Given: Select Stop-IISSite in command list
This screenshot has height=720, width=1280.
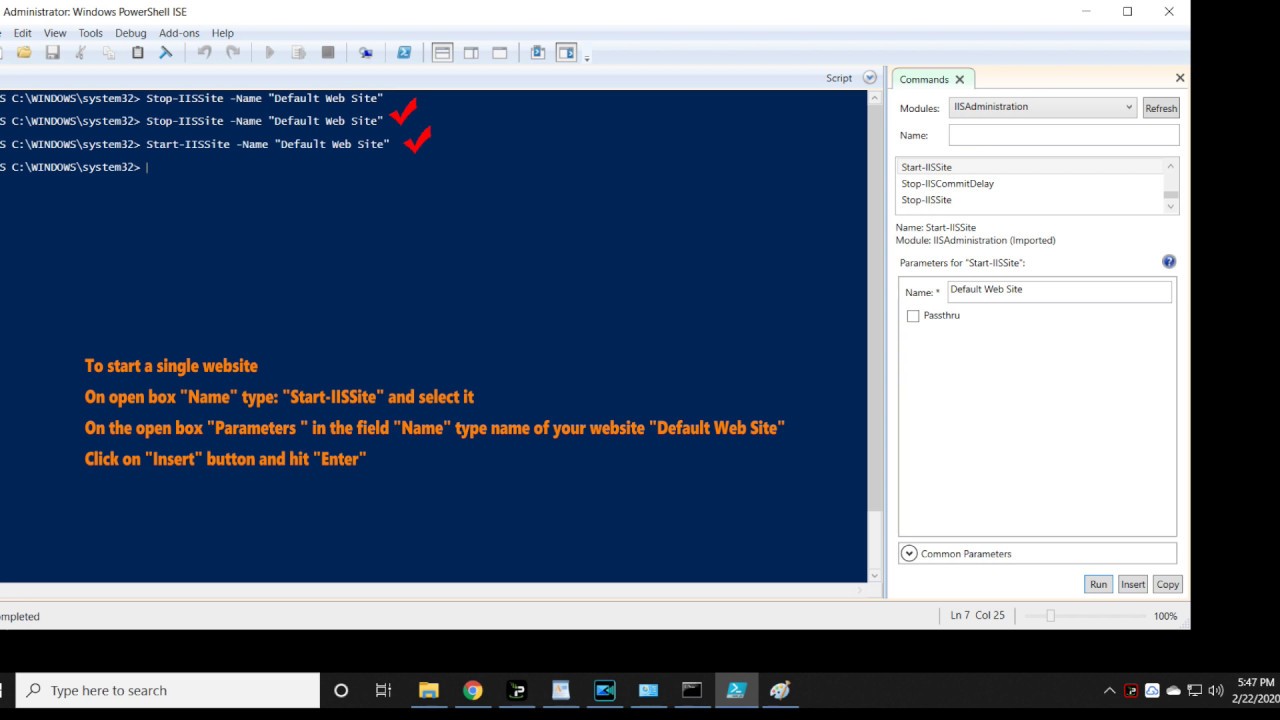Looking at the screenshot, I should coord(1029,200).
